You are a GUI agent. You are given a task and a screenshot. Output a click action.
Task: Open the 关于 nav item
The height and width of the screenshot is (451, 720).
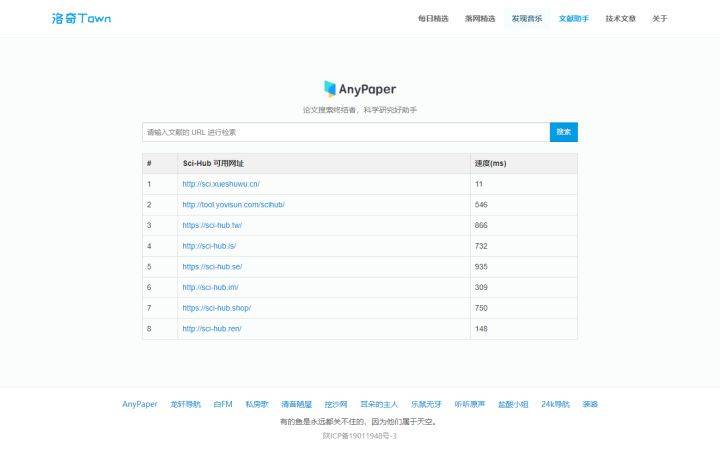[x=660, y=18]
